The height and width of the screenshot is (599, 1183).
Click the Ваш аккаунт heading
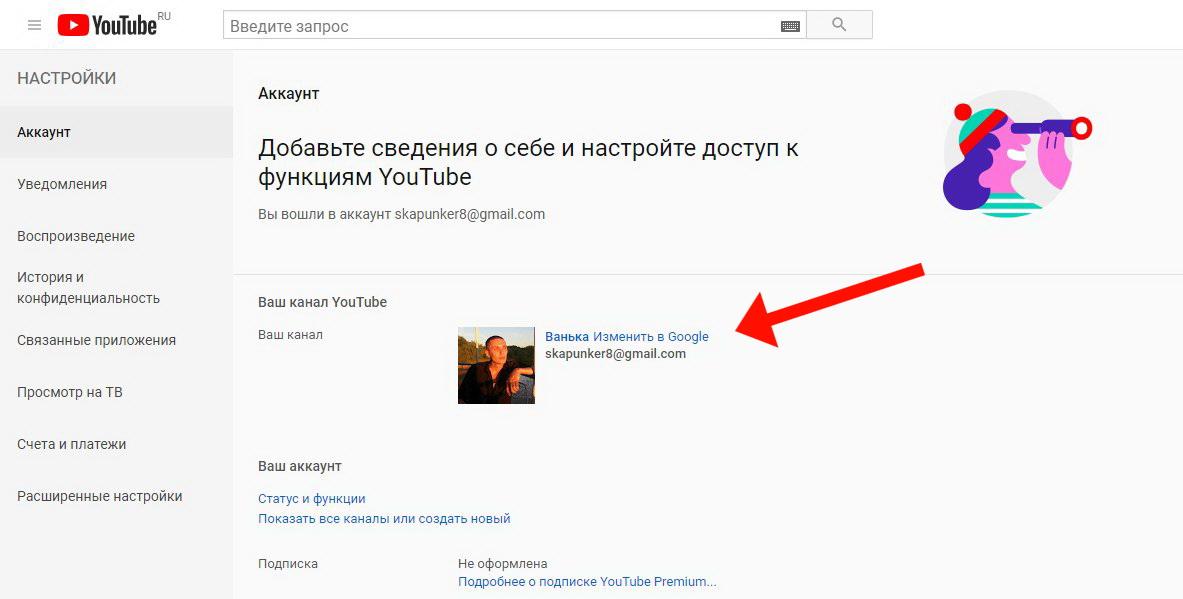point(300,466)
